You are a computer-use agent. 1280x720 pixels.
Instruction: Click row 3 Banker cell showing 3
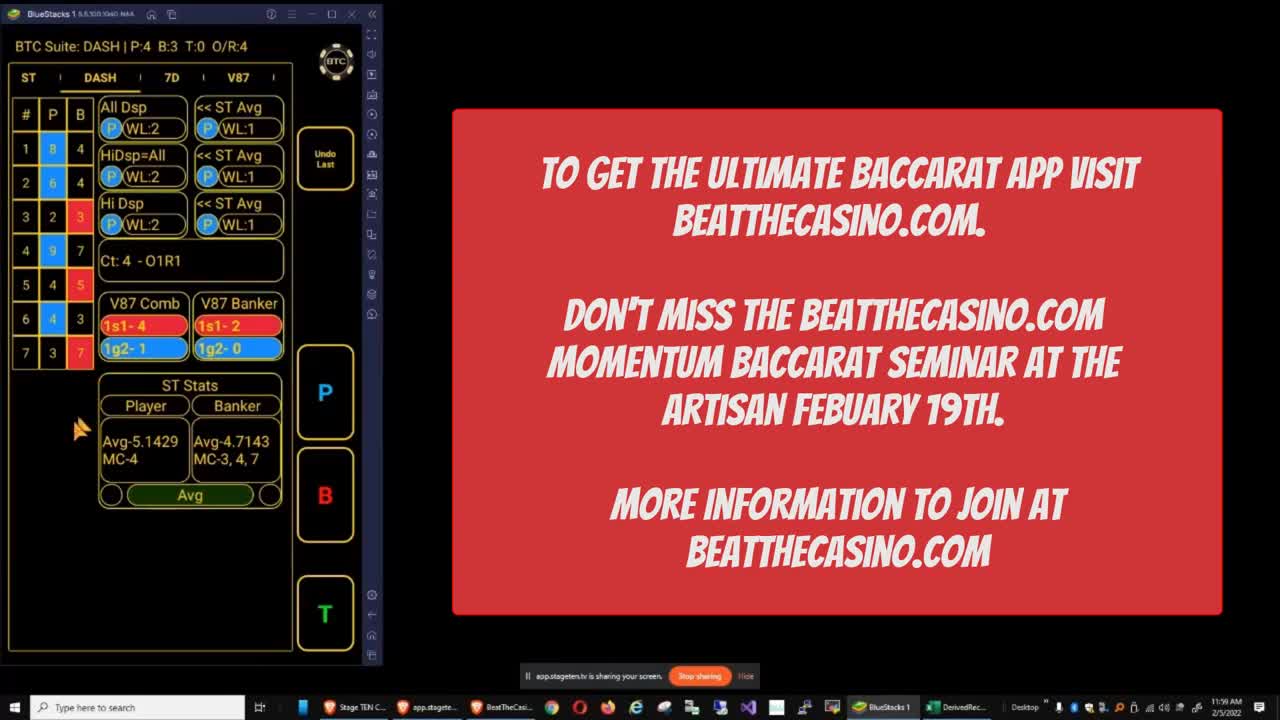[80, 217]
